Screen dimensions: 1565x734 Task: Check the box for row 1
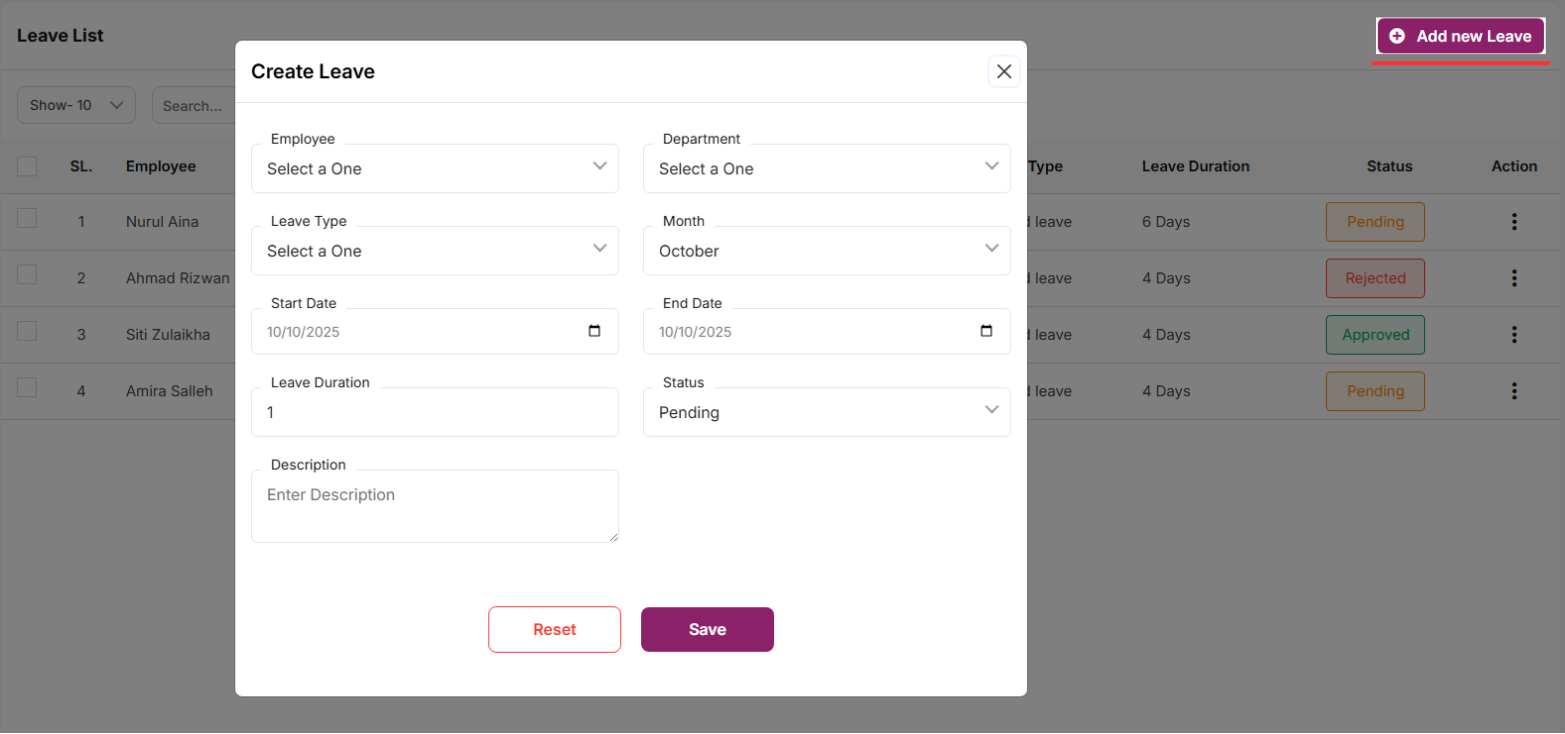pyautogui.click(x=27, y=218)
